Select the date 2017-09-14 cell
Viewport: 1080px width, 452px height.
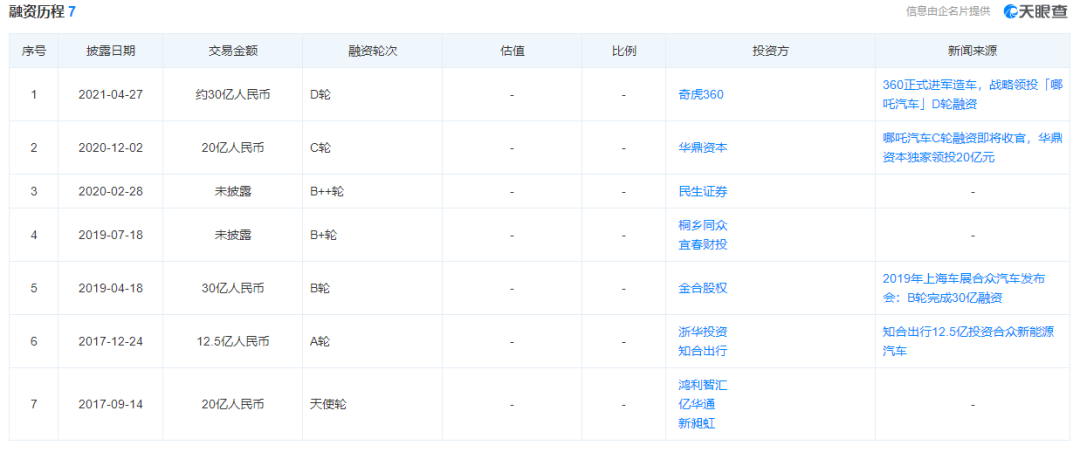[x=110, y=404]
